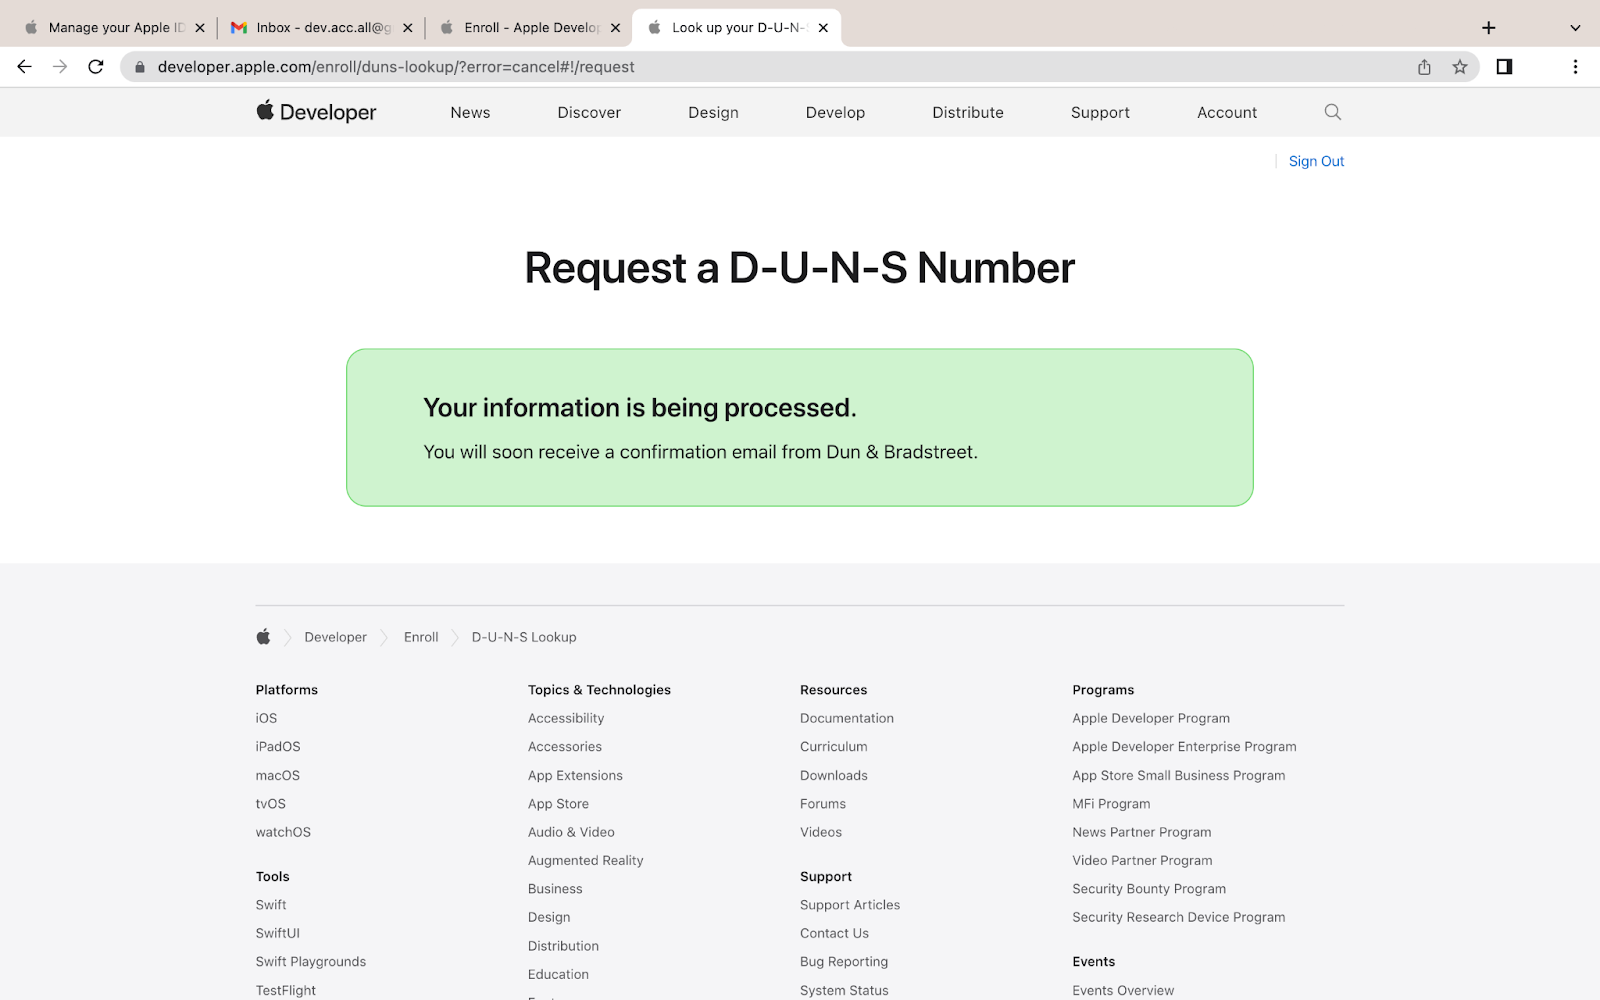This screenshot has width=1600, height=1000.
Task: Open the Design menu item
Action: click(713, 113)
